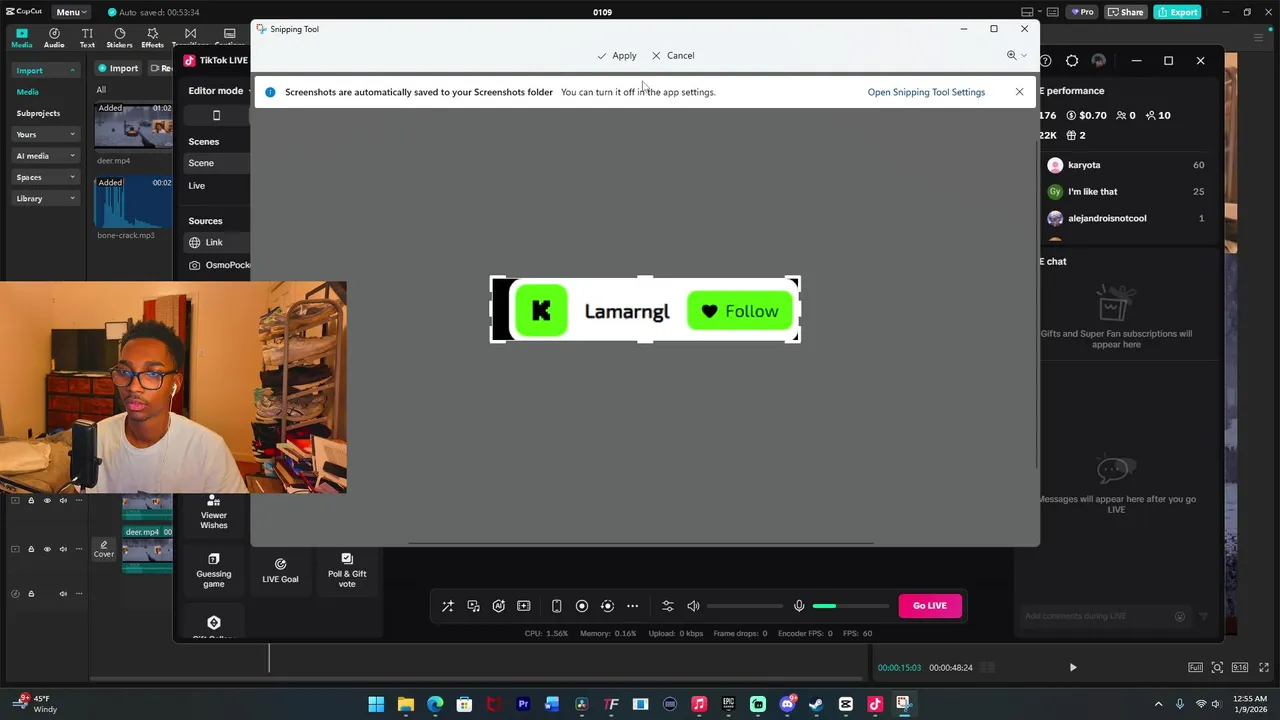Click the fullscreen expand icon in CapCut player
The width and height of the screenshot is (1280, 720).
coord(1264,667)
